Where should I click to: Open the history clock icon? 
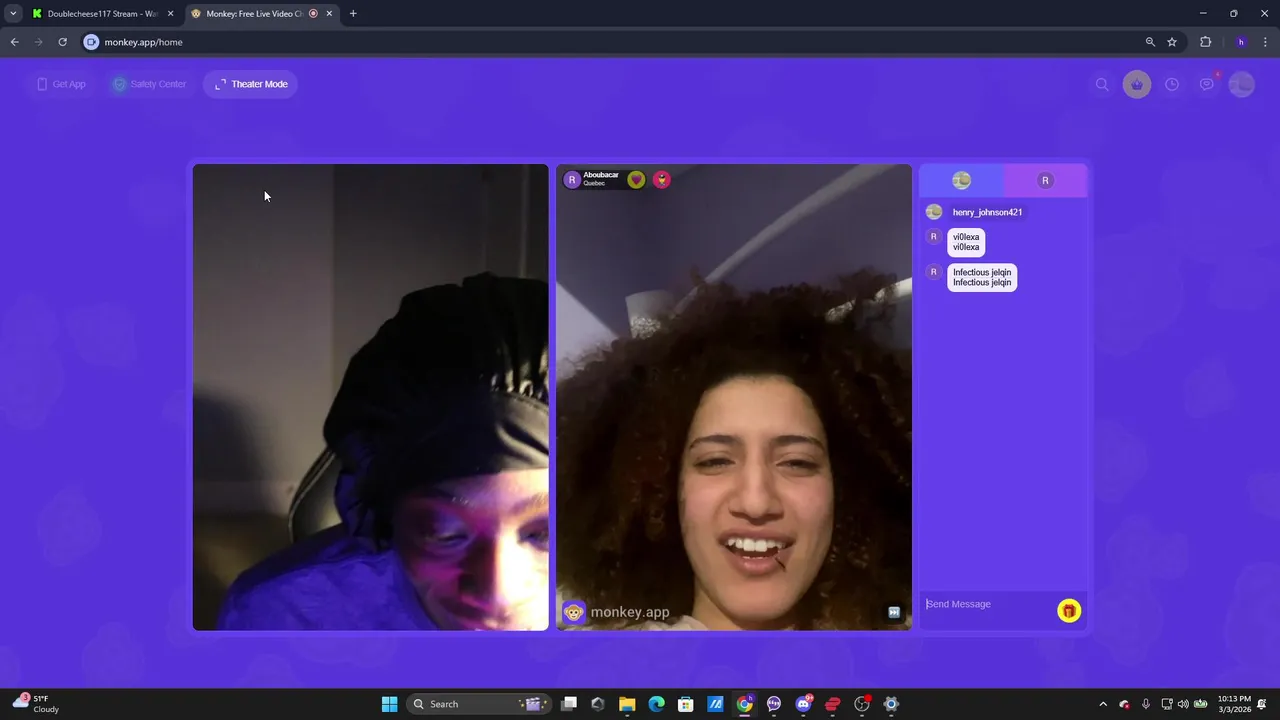pyautogui.click(x=1172, y=85)
